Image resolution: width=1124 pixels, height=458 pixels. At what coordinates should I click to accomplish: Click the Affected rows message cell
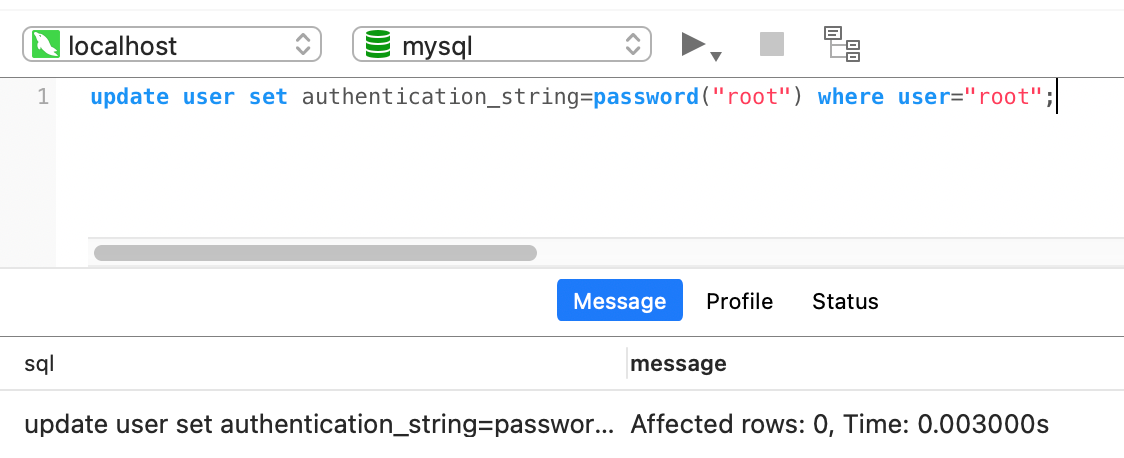[839, 425]
